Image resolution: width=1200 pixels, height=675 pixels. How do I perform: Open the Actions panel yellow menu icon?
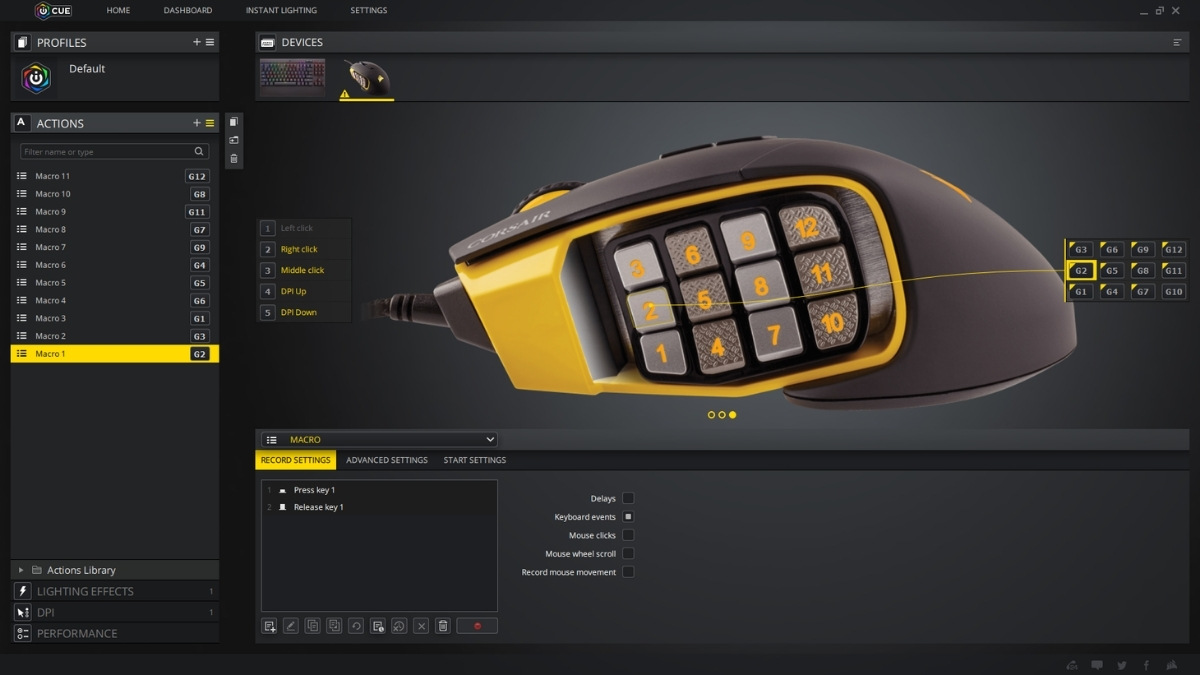coord(210,123)
